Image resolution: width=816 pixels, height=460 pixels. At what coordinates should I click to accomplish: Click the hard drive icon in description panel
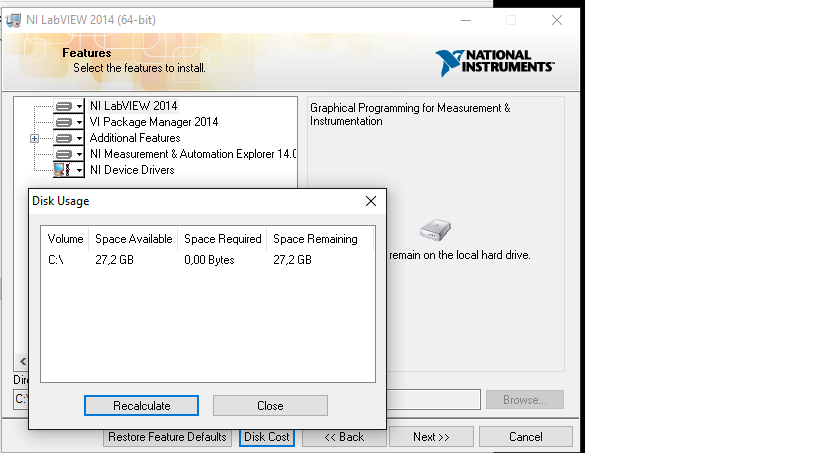(435, 229)
